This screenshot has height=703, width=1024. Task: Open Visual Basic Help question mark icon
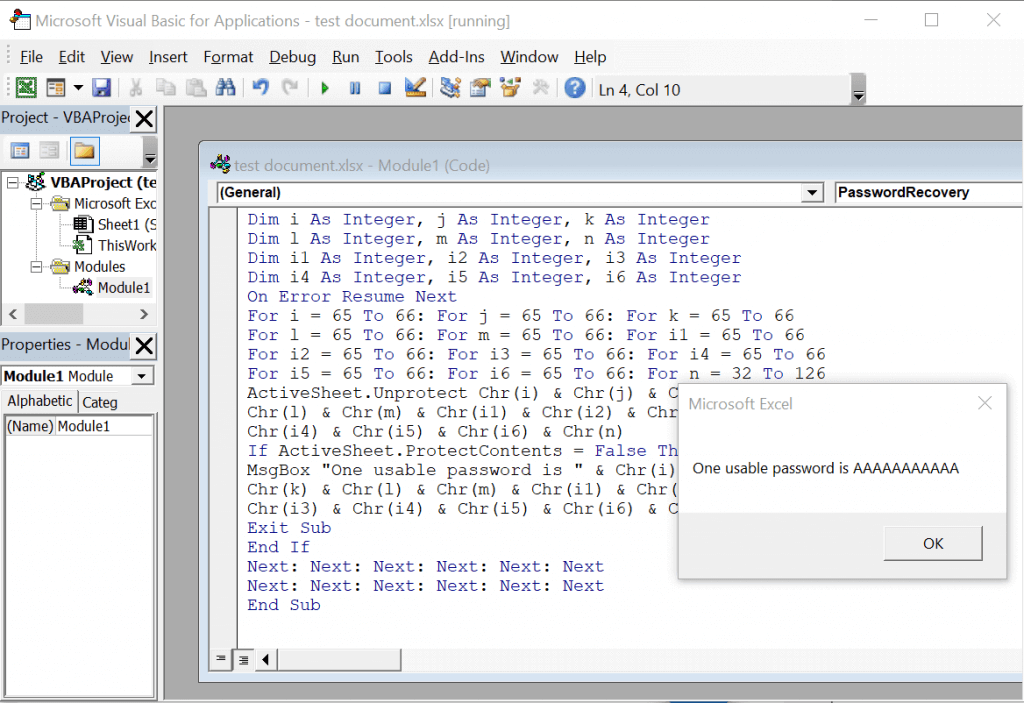(575, 88)
